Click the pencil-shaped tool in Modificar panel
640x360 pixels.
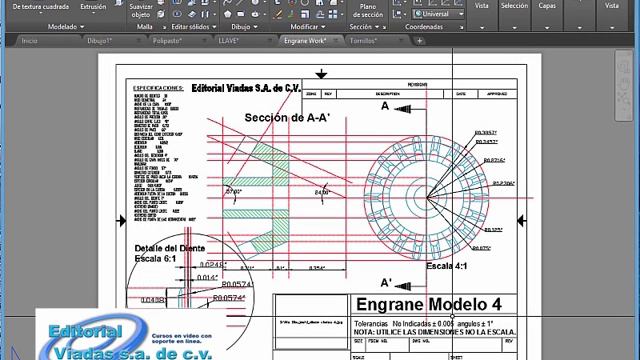(x=278, y=15)
